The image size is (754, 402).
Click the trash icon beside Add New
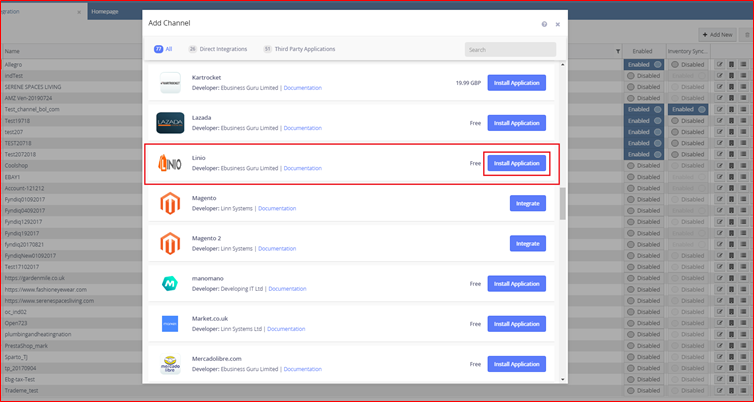[747, 35]
